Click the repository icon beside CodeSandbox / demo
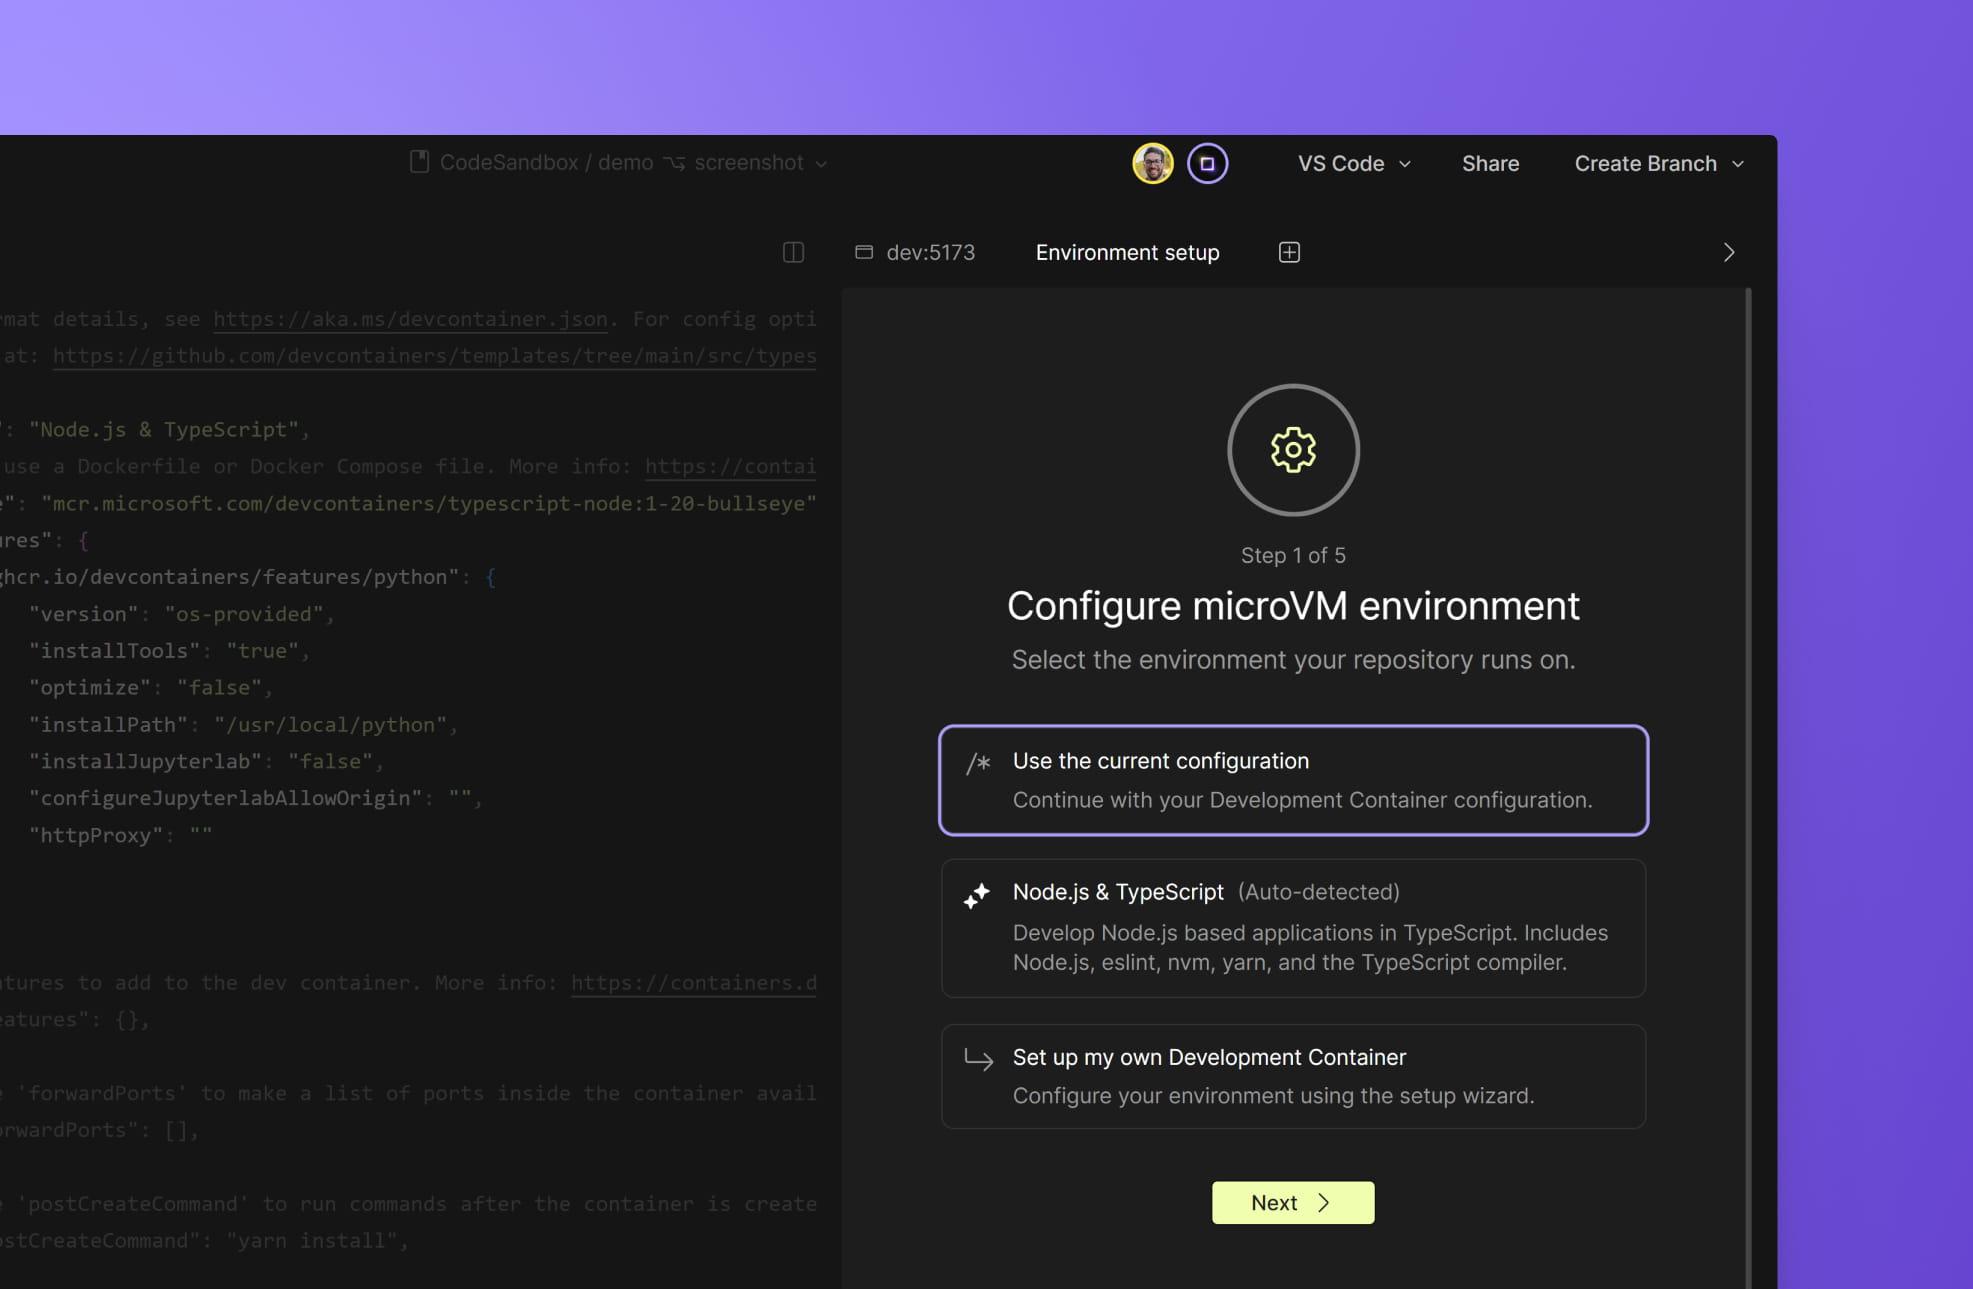The image size is (1973, 1289). [419, 161]
